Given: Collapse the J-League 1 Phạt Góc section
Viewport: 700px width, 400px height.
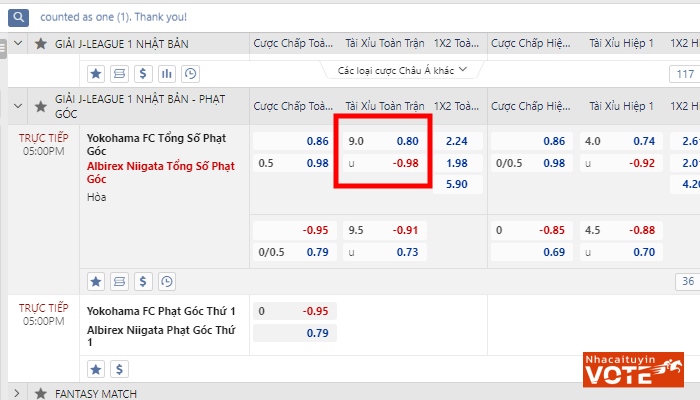Looking at the screenshot, I should pos(18,106).
